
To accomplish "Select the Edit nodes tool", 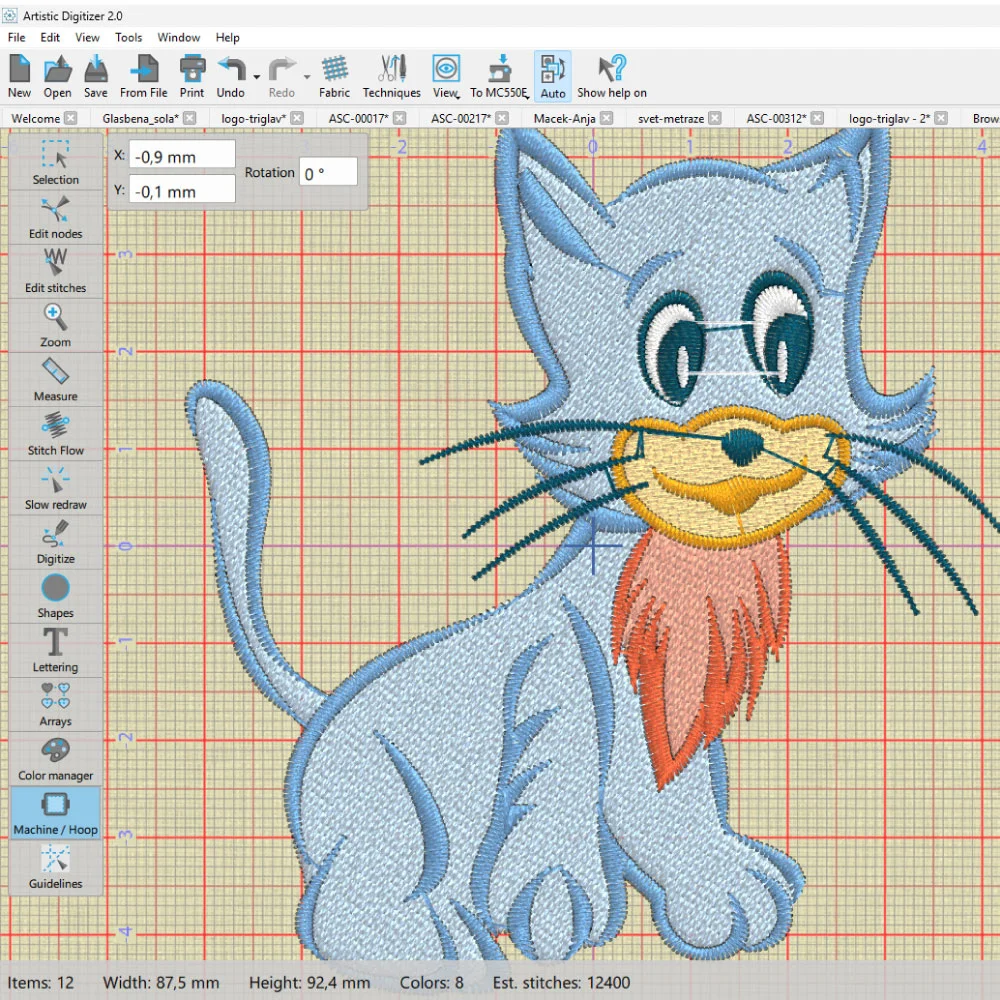I will (x=55, y=217).
